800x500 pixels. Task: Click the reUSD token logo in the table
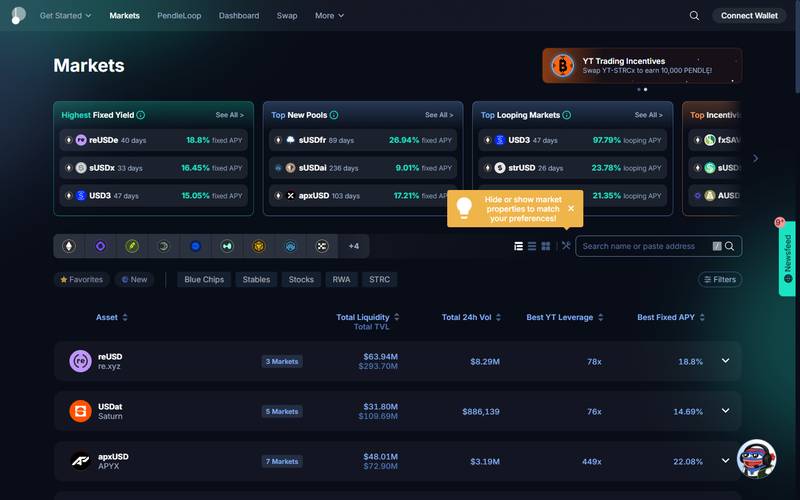[80, 361]
